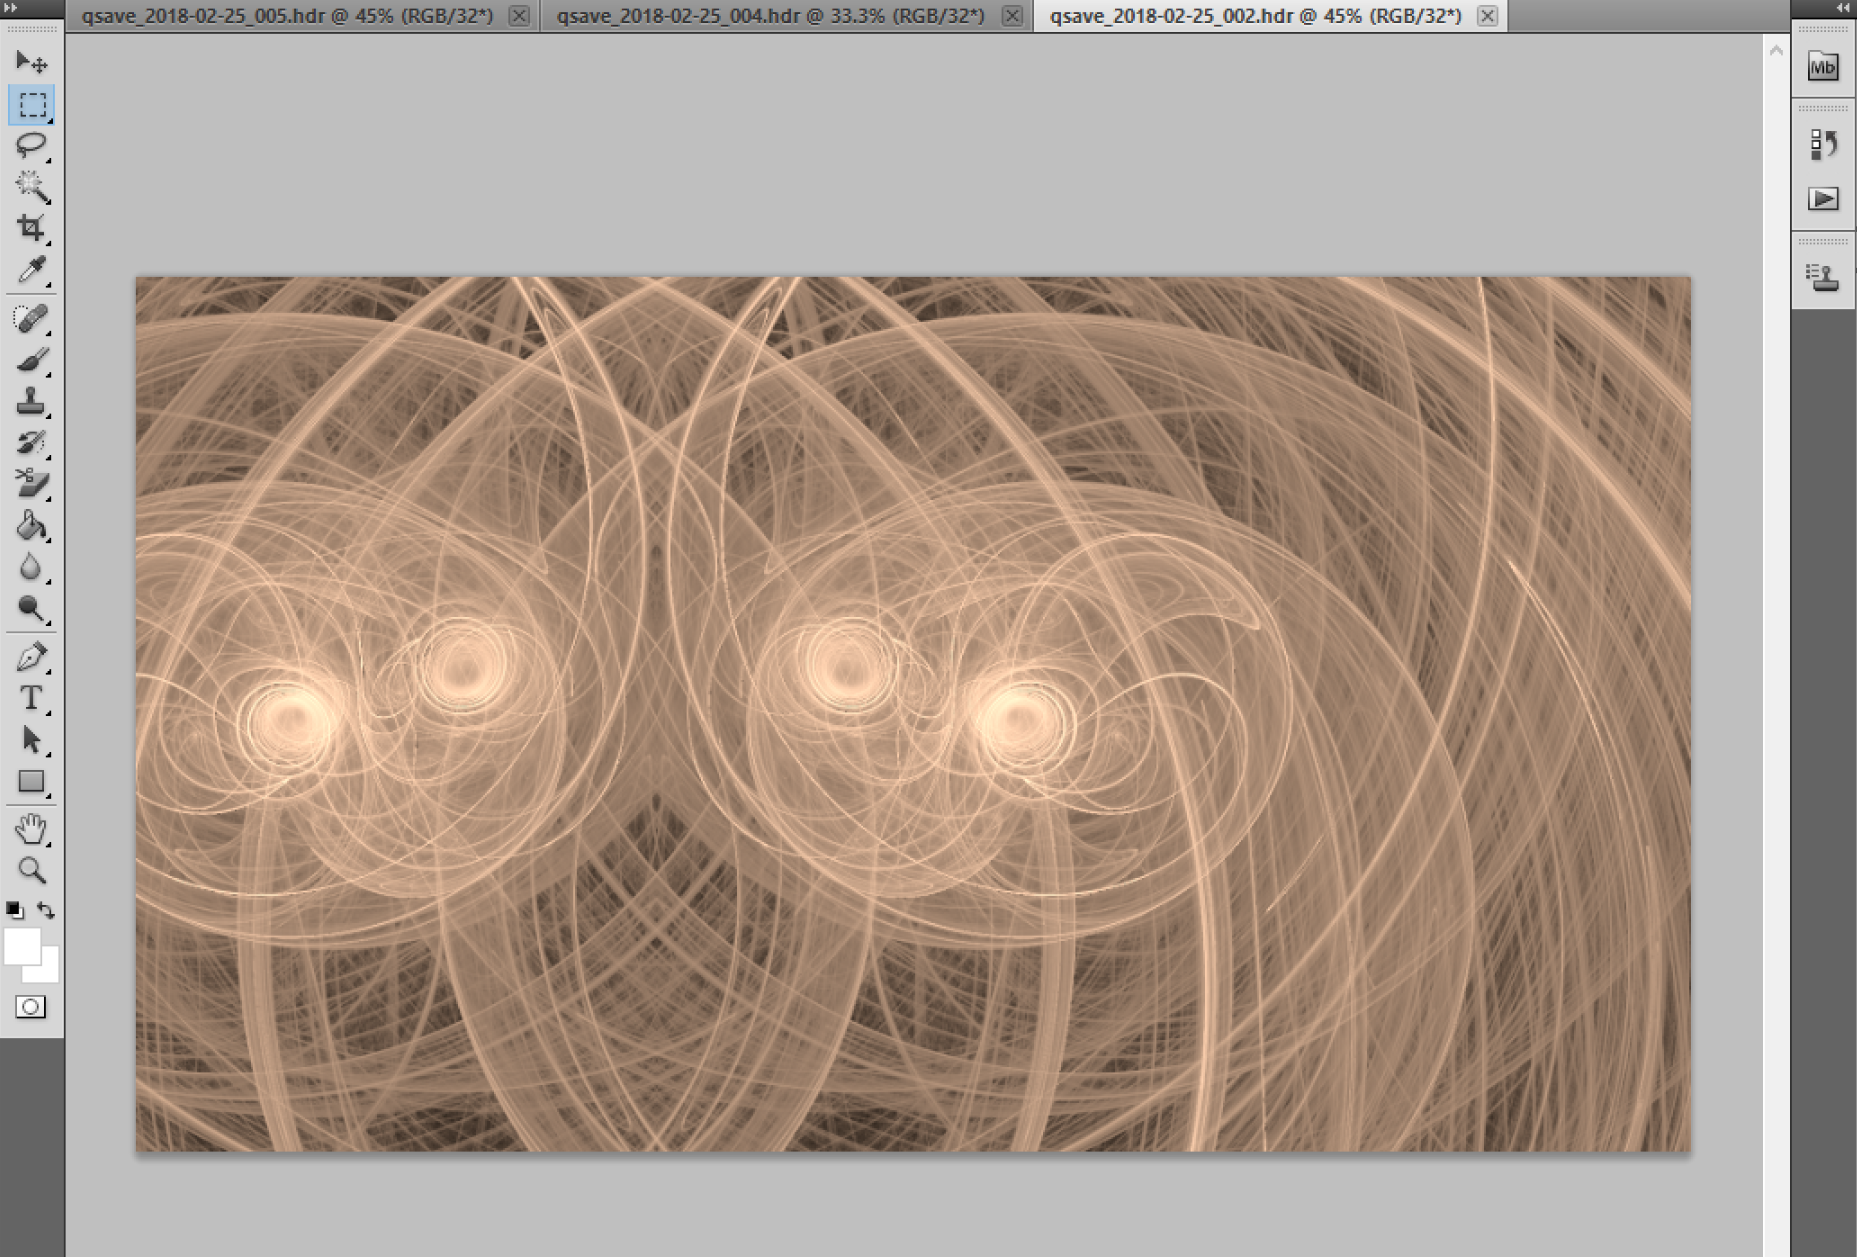1857x1257 pixels.
Task: Switch to qsave_2018-02-25_004.hdr tab
Action: [x=771, y=16]
